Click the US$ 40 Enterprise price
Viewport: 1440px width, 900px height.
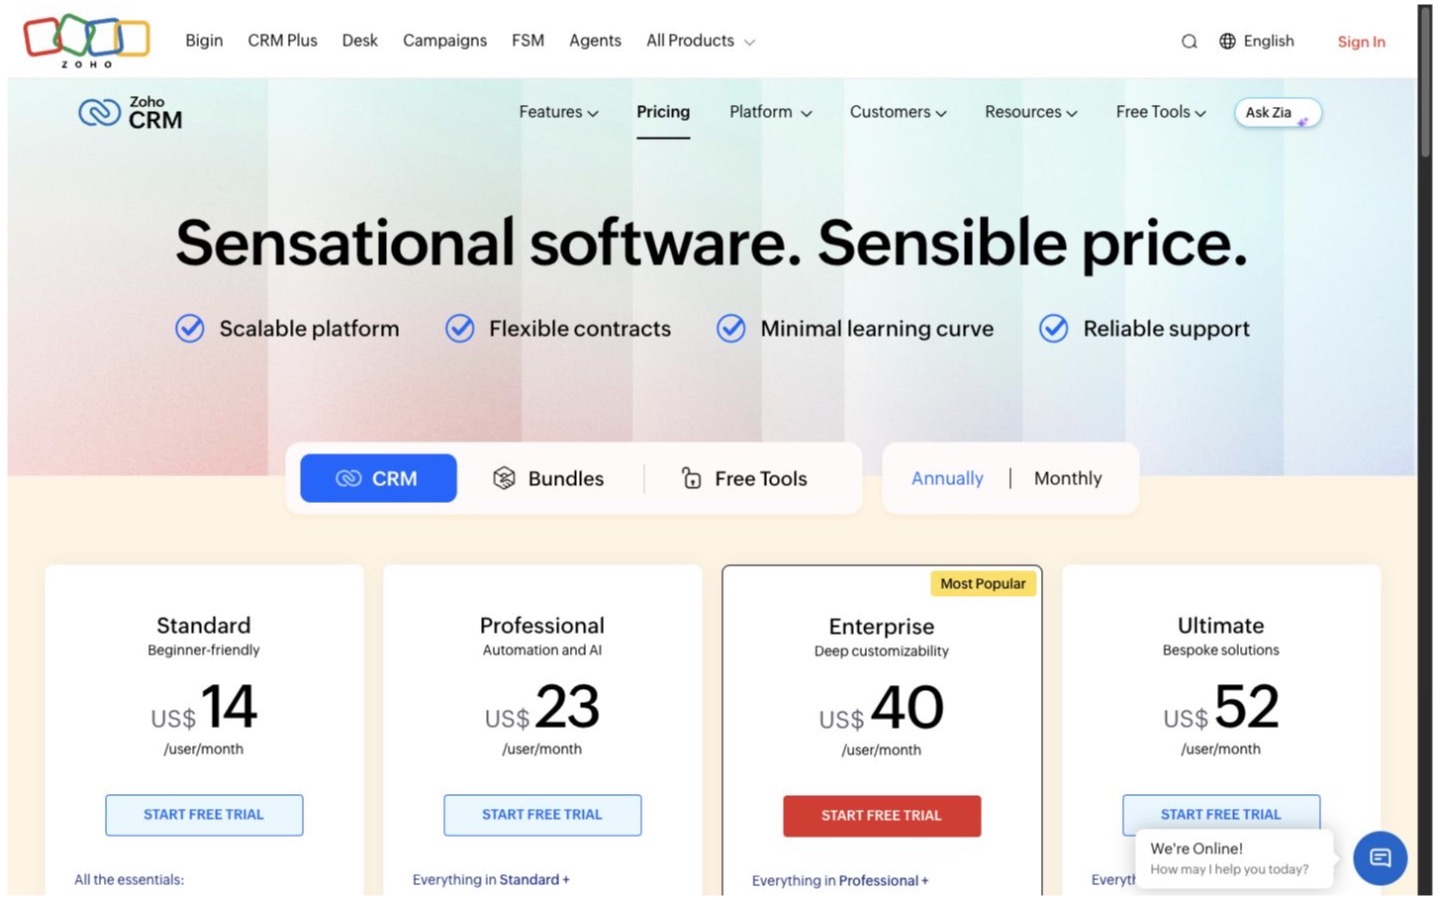881,708
